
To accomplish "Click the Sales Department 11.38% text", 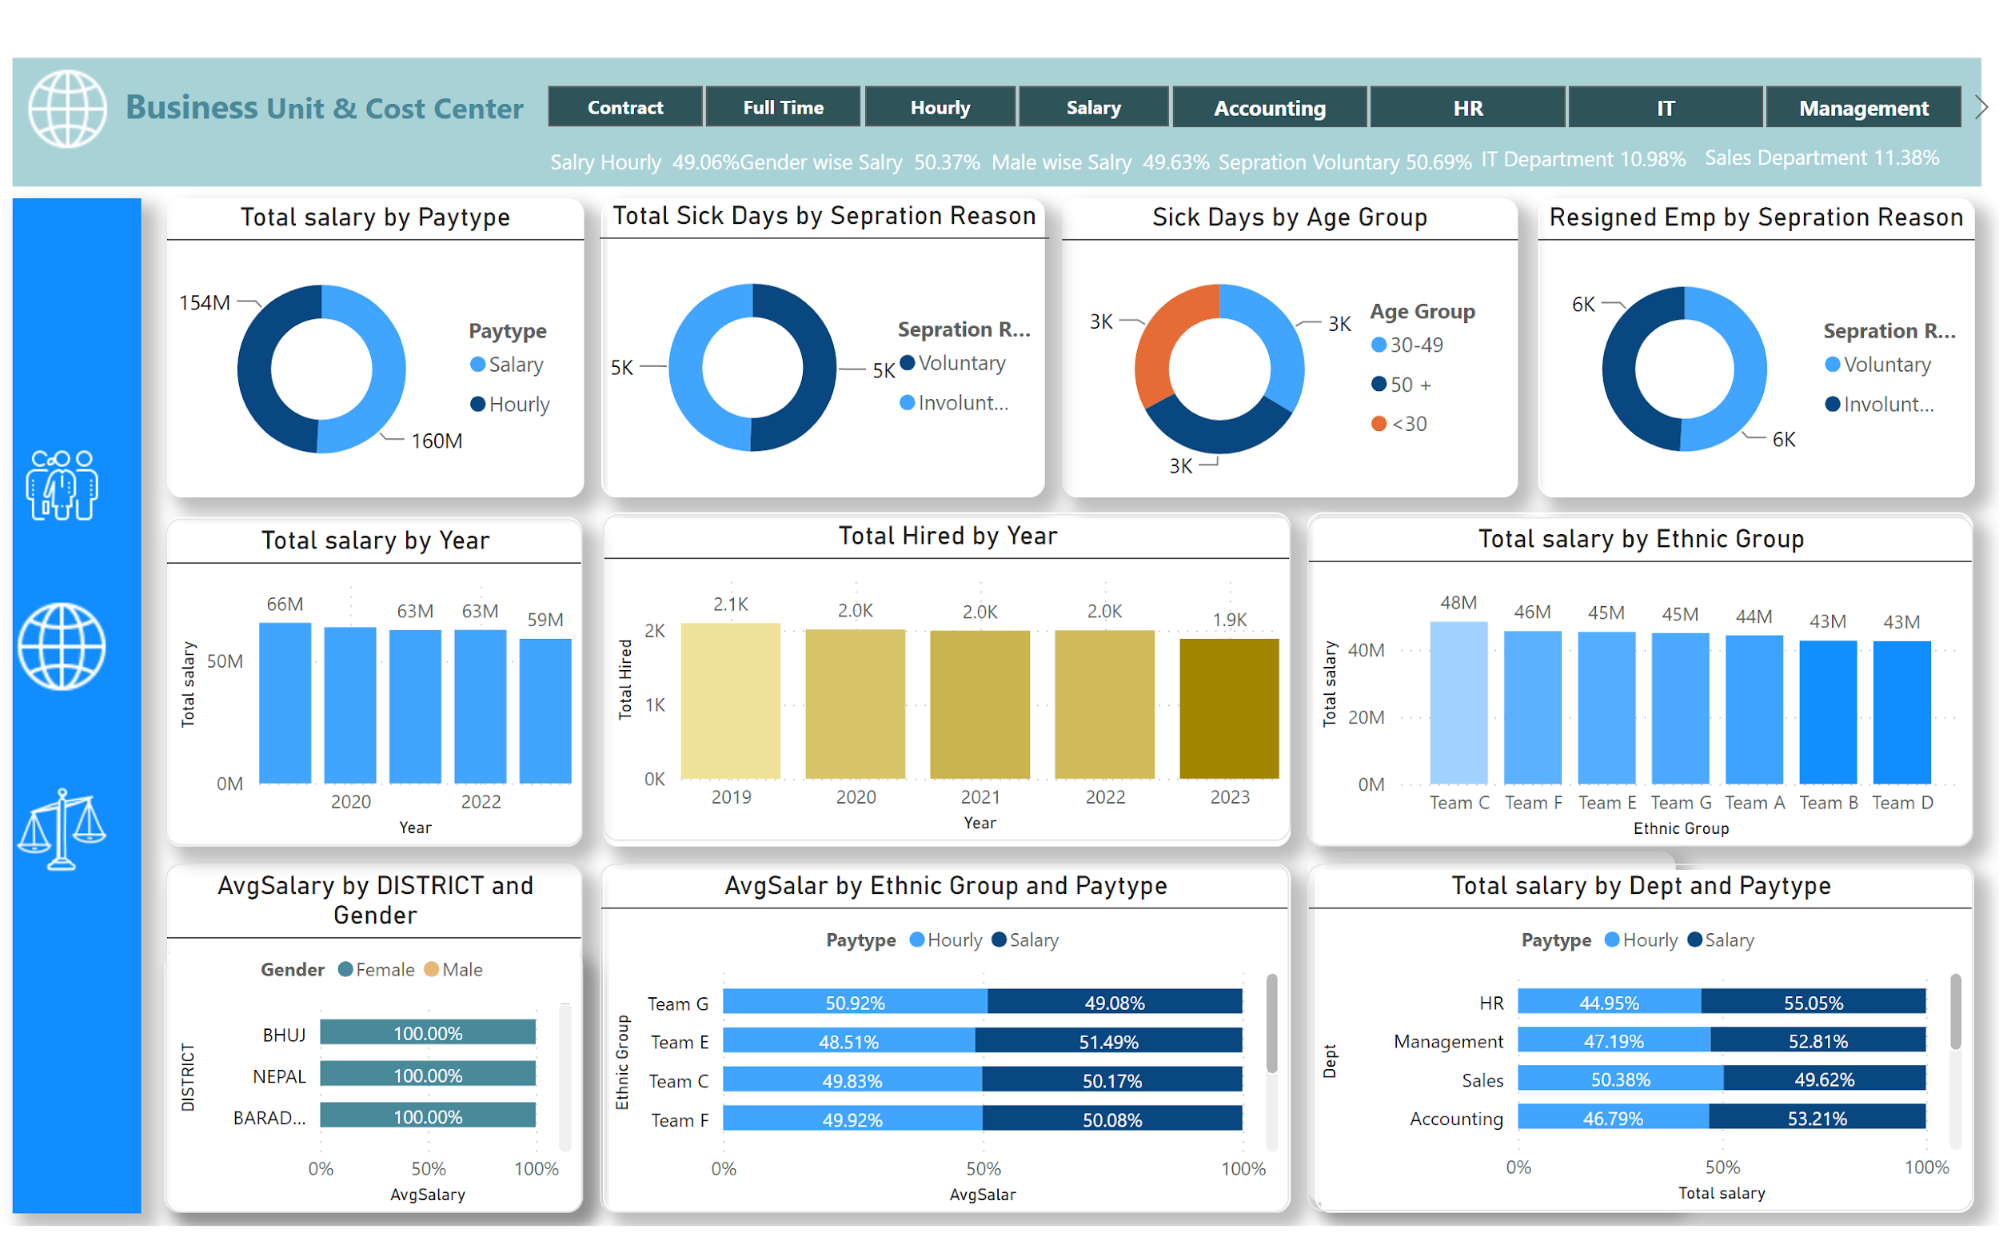I will [1822, 158].
